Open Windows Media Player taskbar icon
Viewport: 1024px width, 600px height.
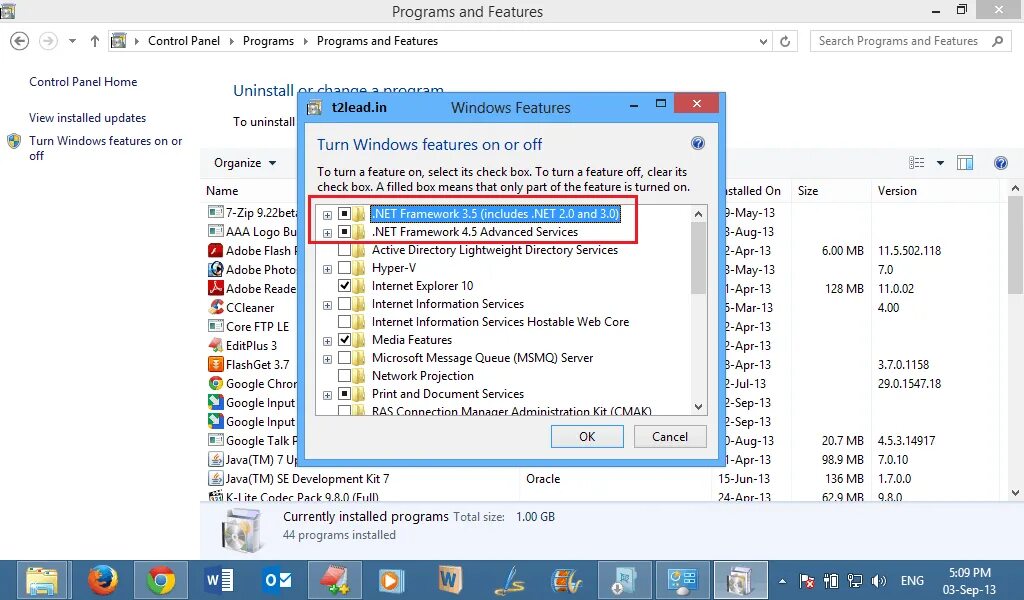pos(391,580)
